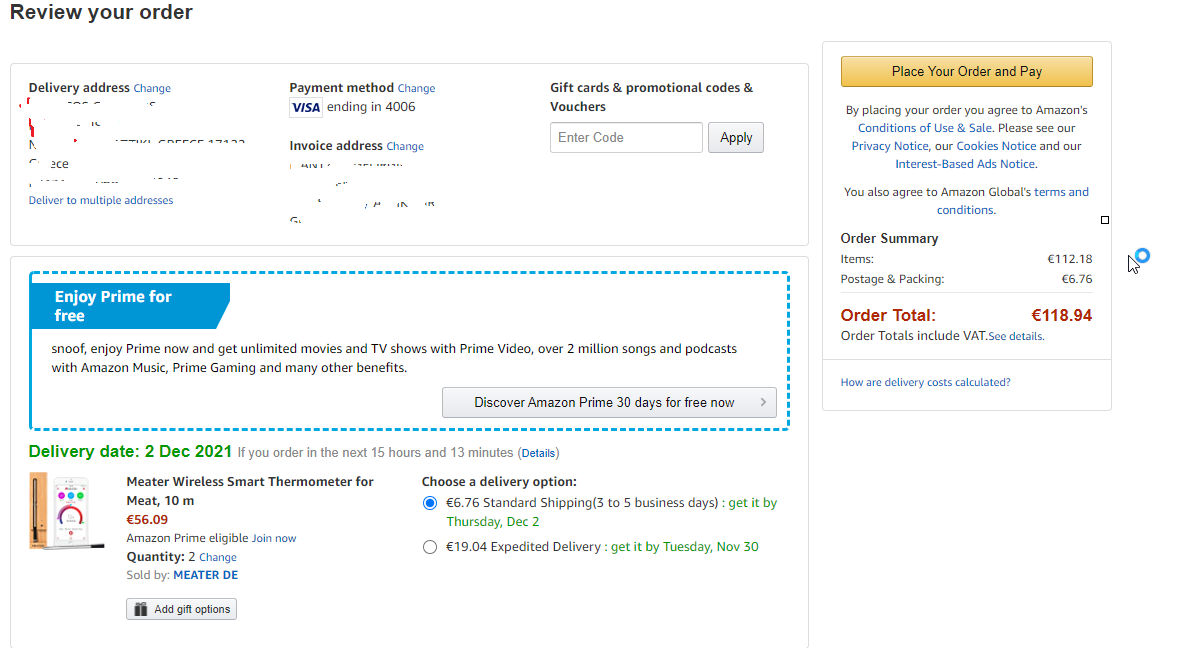The image size is (1191, 648).
Task: Change the delivery address
Action: [x=152, y=88]
